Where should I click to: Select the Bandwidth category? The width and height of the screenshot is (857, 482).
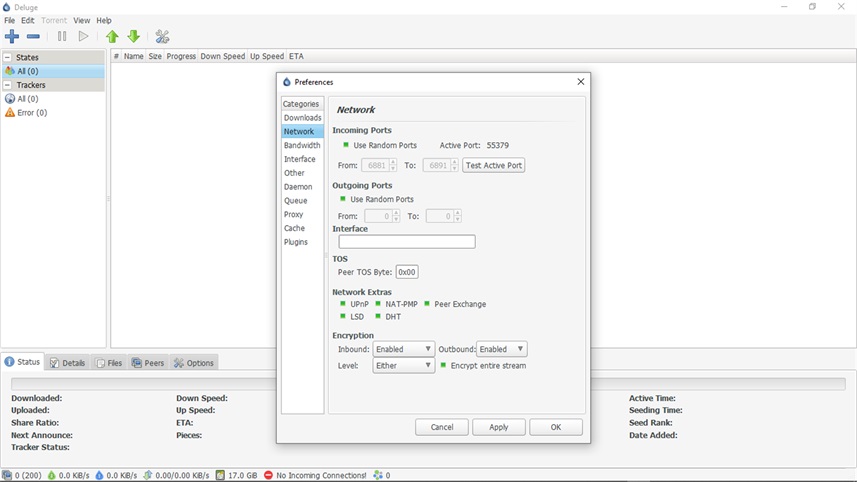point(302,145)
